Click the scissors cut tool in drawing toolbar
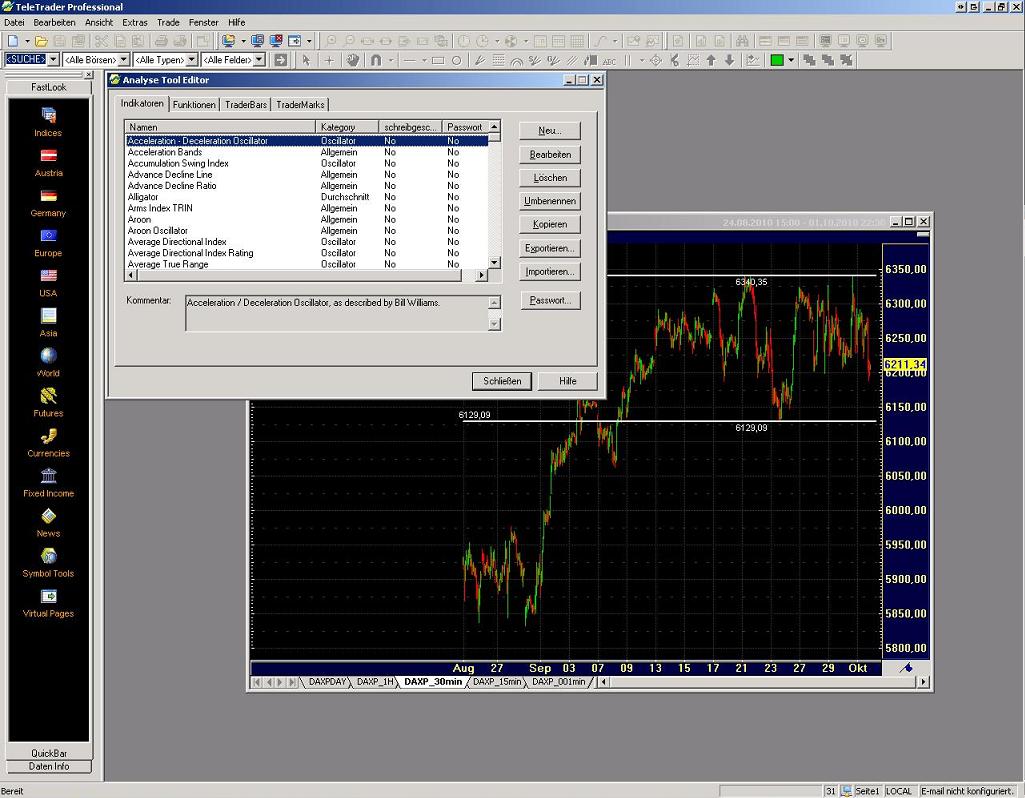 [x=675, y=60]
